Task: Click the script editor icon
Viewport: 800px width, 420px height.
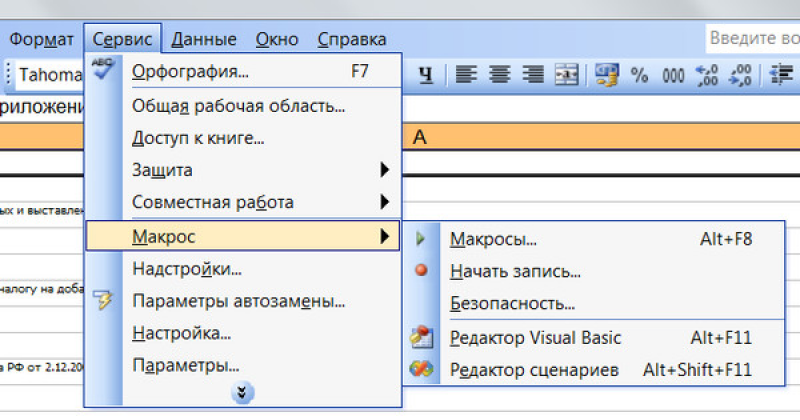Action: tap(421, 368)
